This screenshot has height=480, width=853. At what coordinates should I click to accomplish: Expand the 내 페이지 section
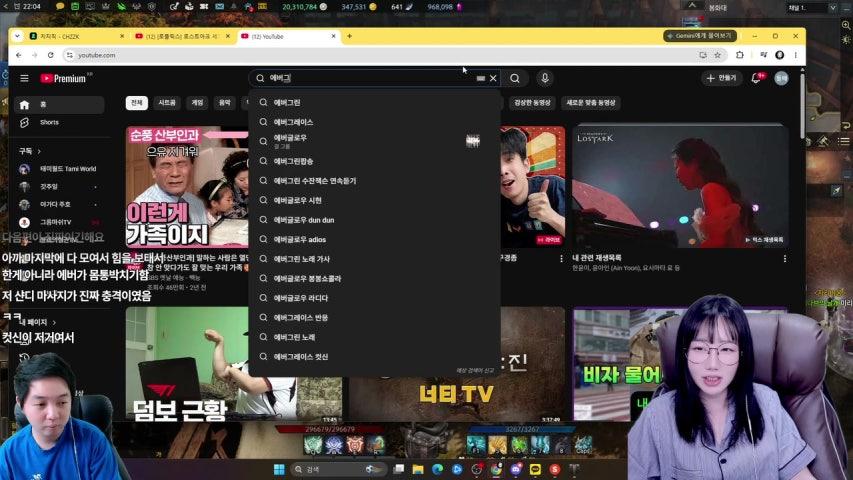click(x=37, y=322)
